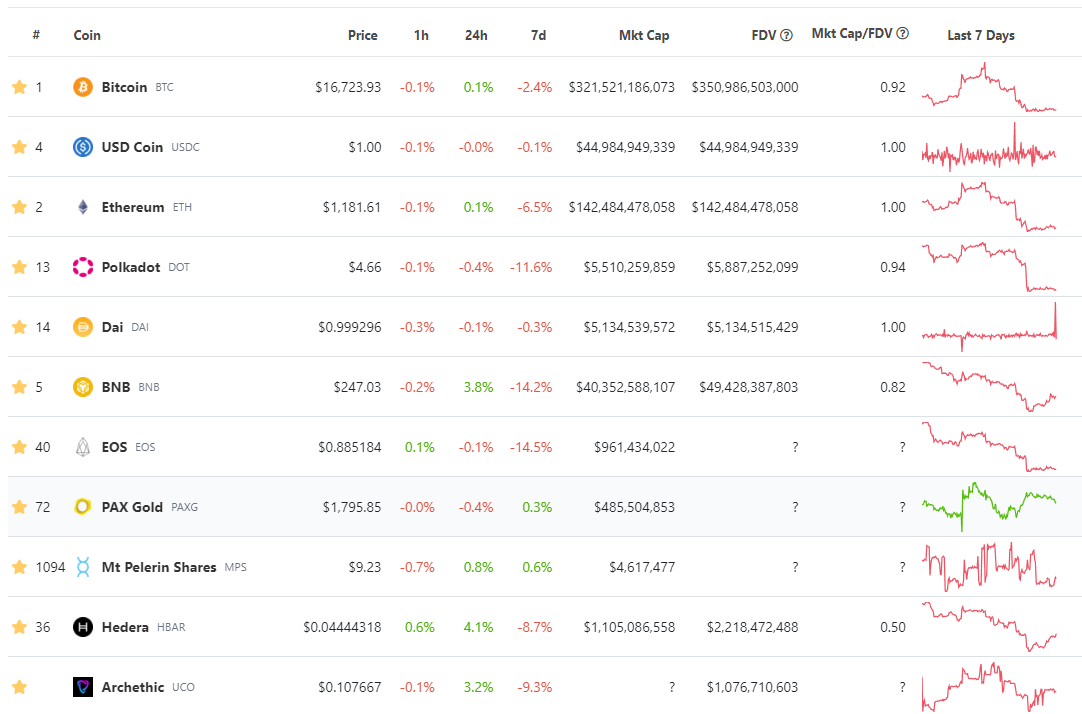Open the BNB coin page link
1082x714 pixels.
(x=116, y=387)
